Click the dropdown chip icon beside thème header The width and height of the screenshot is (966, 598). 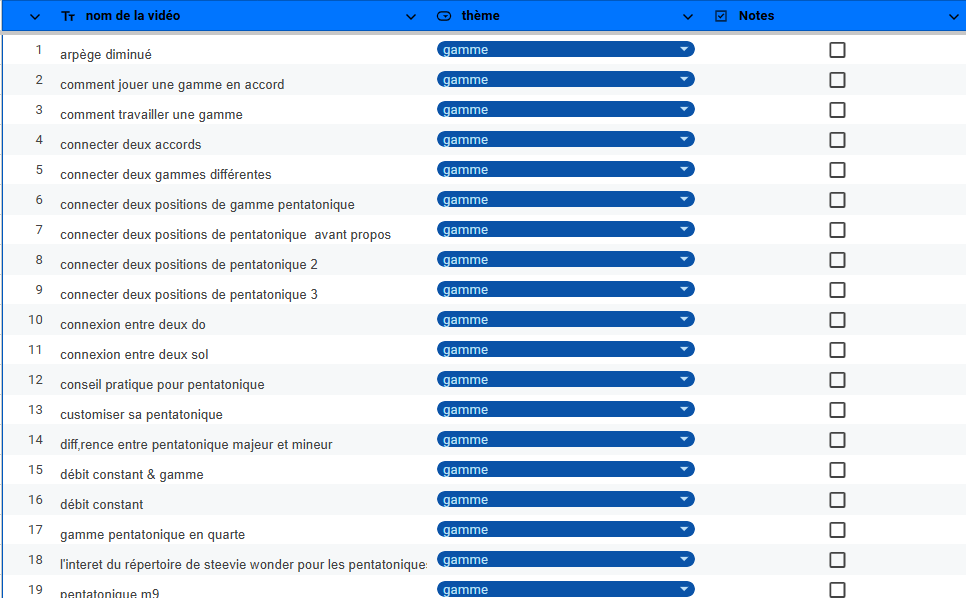tap(444, 16)
